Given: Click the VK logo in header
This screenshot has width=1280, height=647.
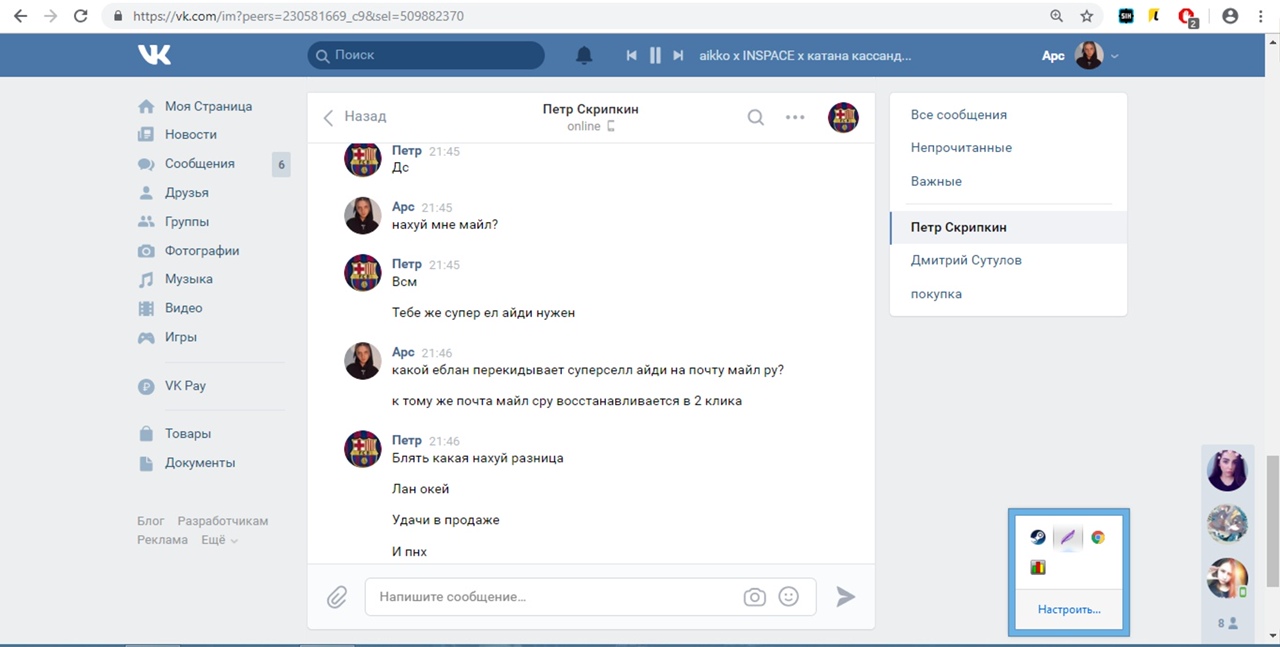Looking at the screenshot, I should pyautogui.click(x=154, y=55).
